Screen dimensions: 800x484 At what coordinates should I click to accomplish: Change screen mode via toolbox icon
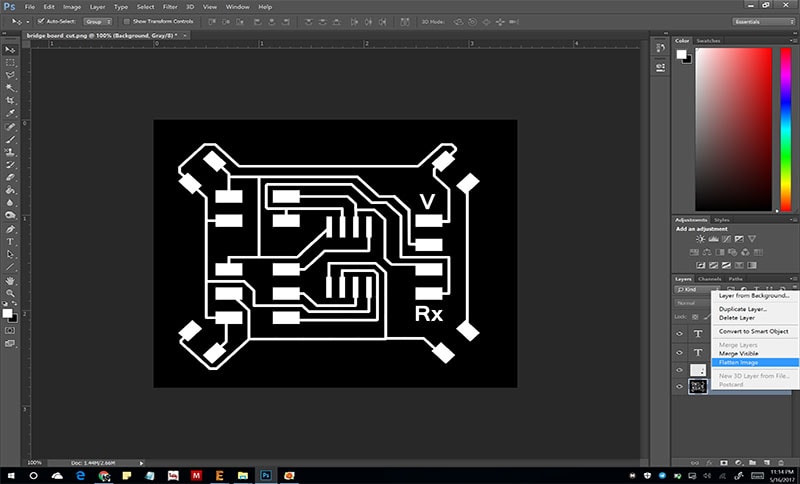point(10,344)
